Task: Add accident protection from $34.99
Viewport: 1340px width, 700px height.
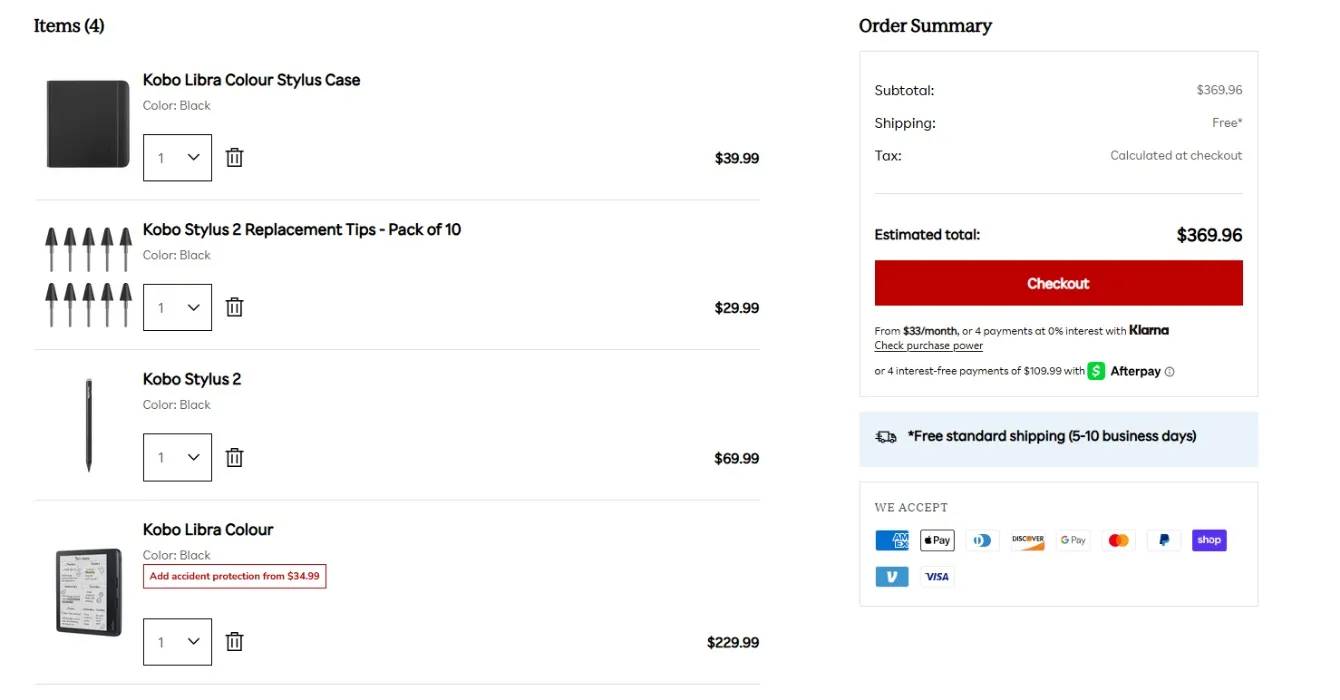Action: (234, 576)
